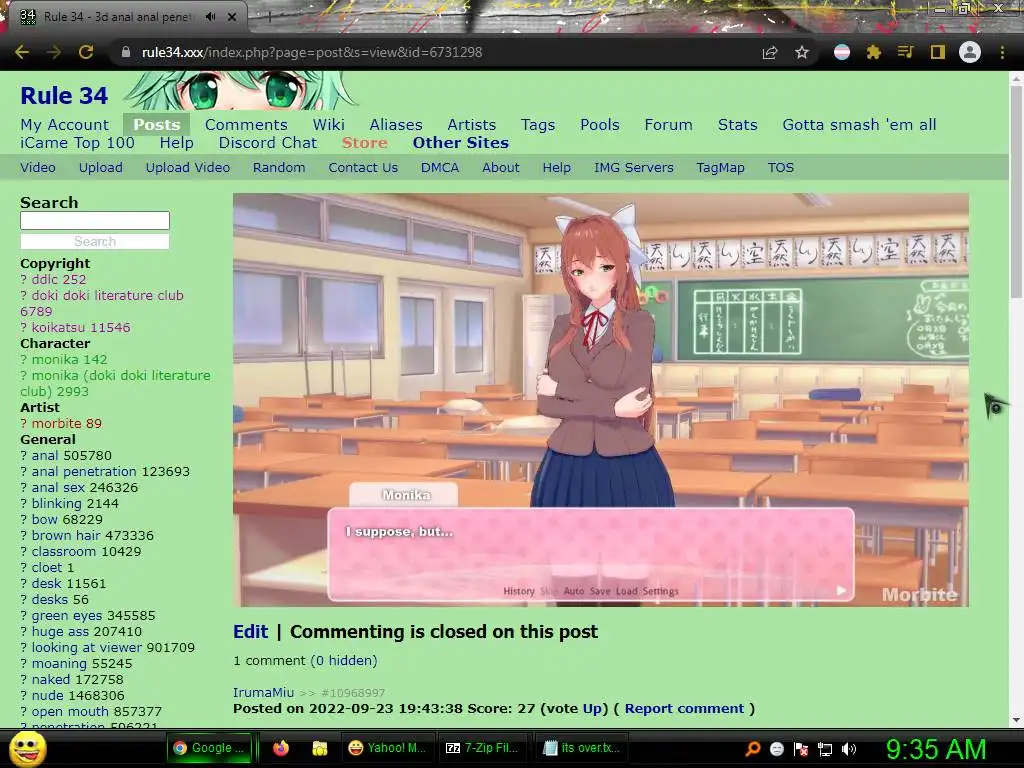Open the About page
This screenshot has width=1024, height=768.
click(x=501, y=168)
